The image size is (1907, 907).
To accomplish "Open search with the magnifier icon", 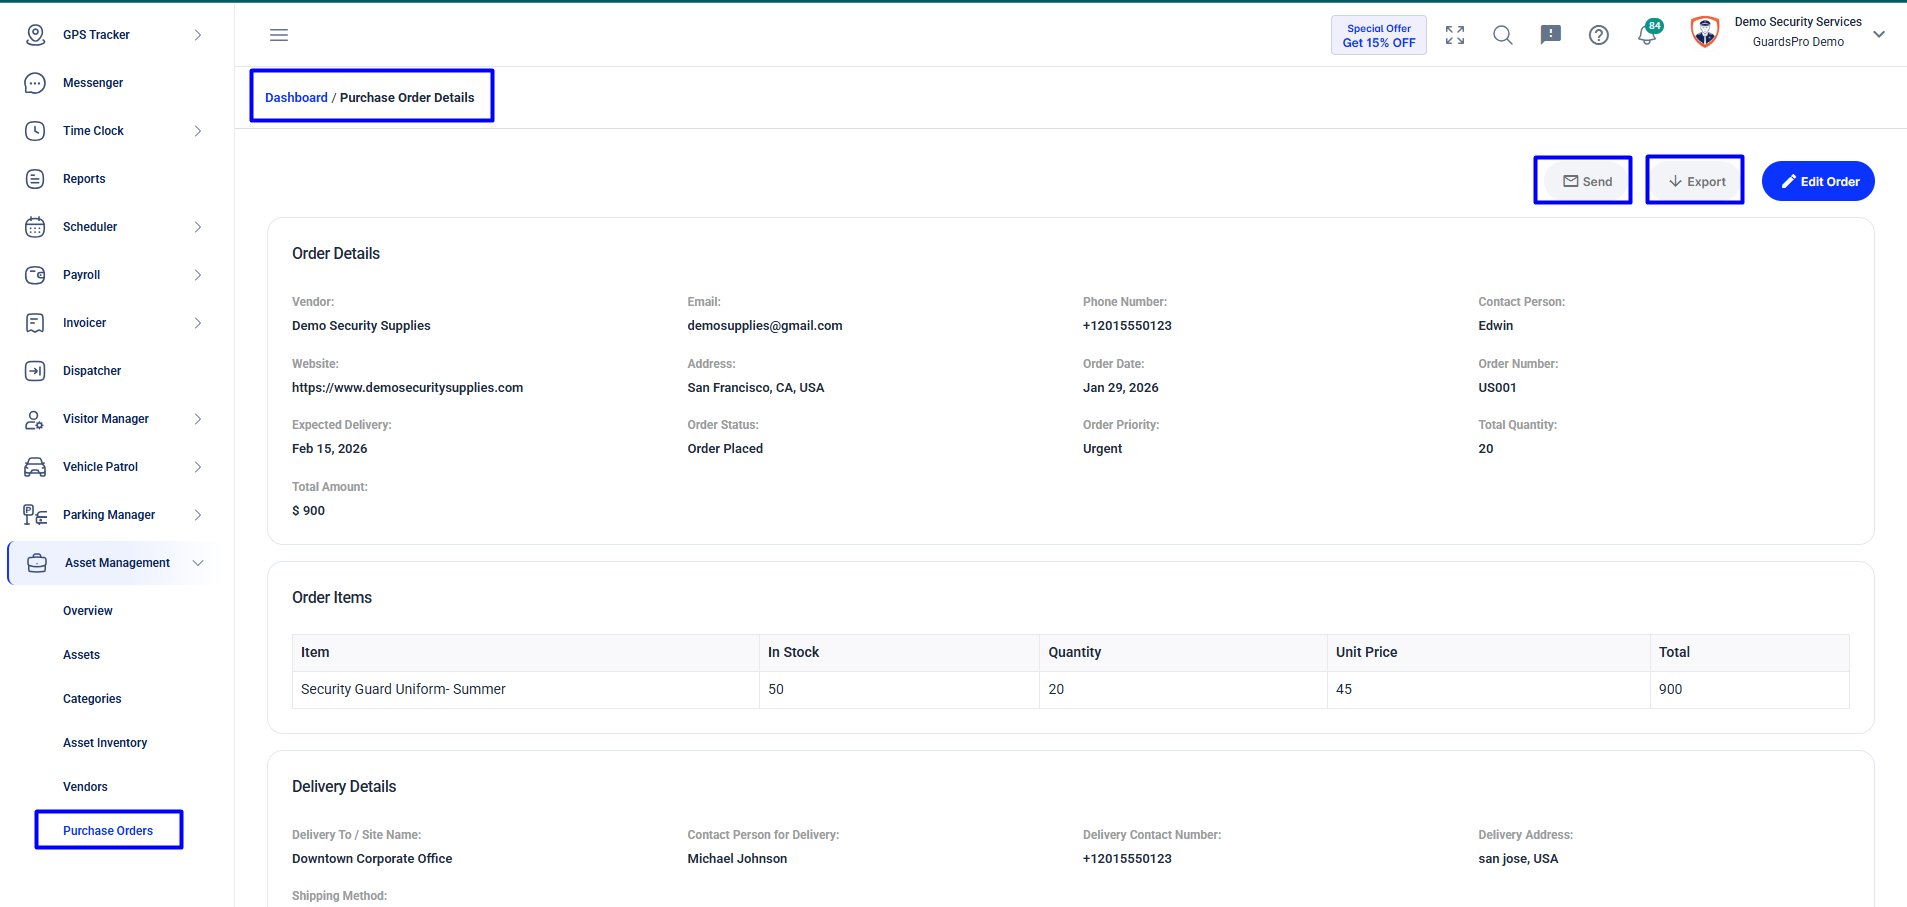I will 1503,35.
